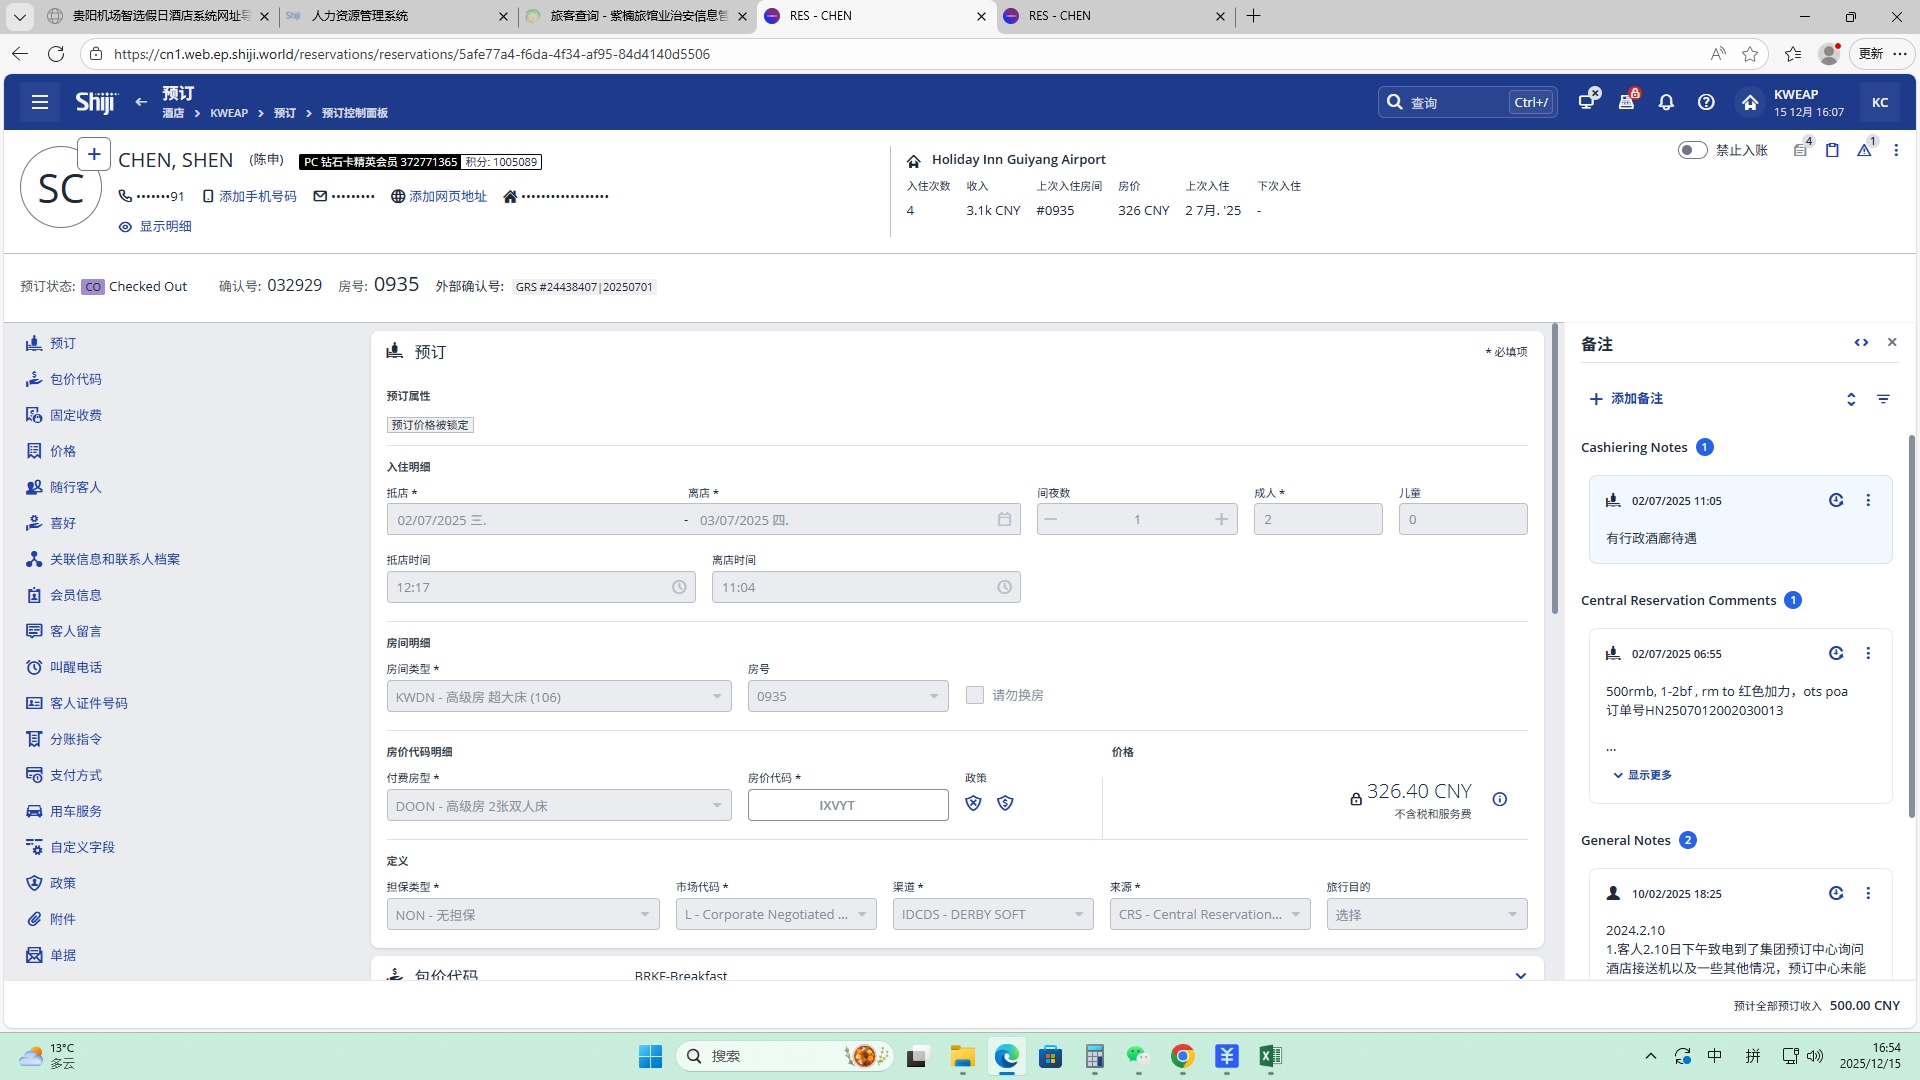
Task: Click the notifications bell icon
Action: click(1666, 102)
